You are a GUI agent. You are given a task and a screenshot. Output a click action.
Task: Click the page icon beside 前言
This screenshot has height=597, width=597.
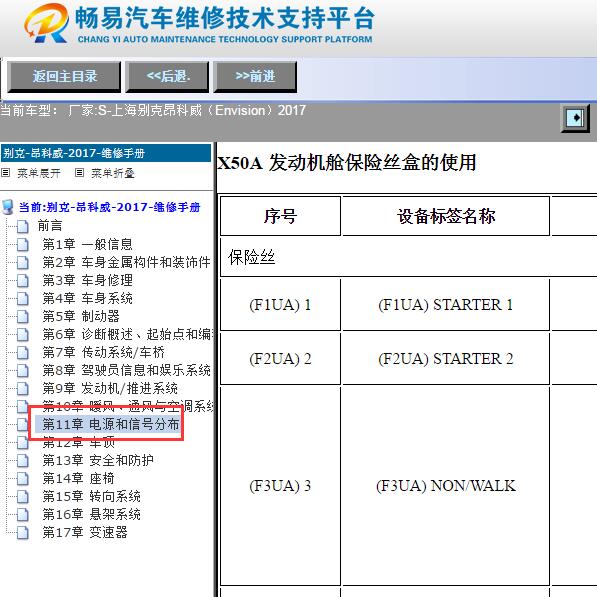tap(23, 226)
